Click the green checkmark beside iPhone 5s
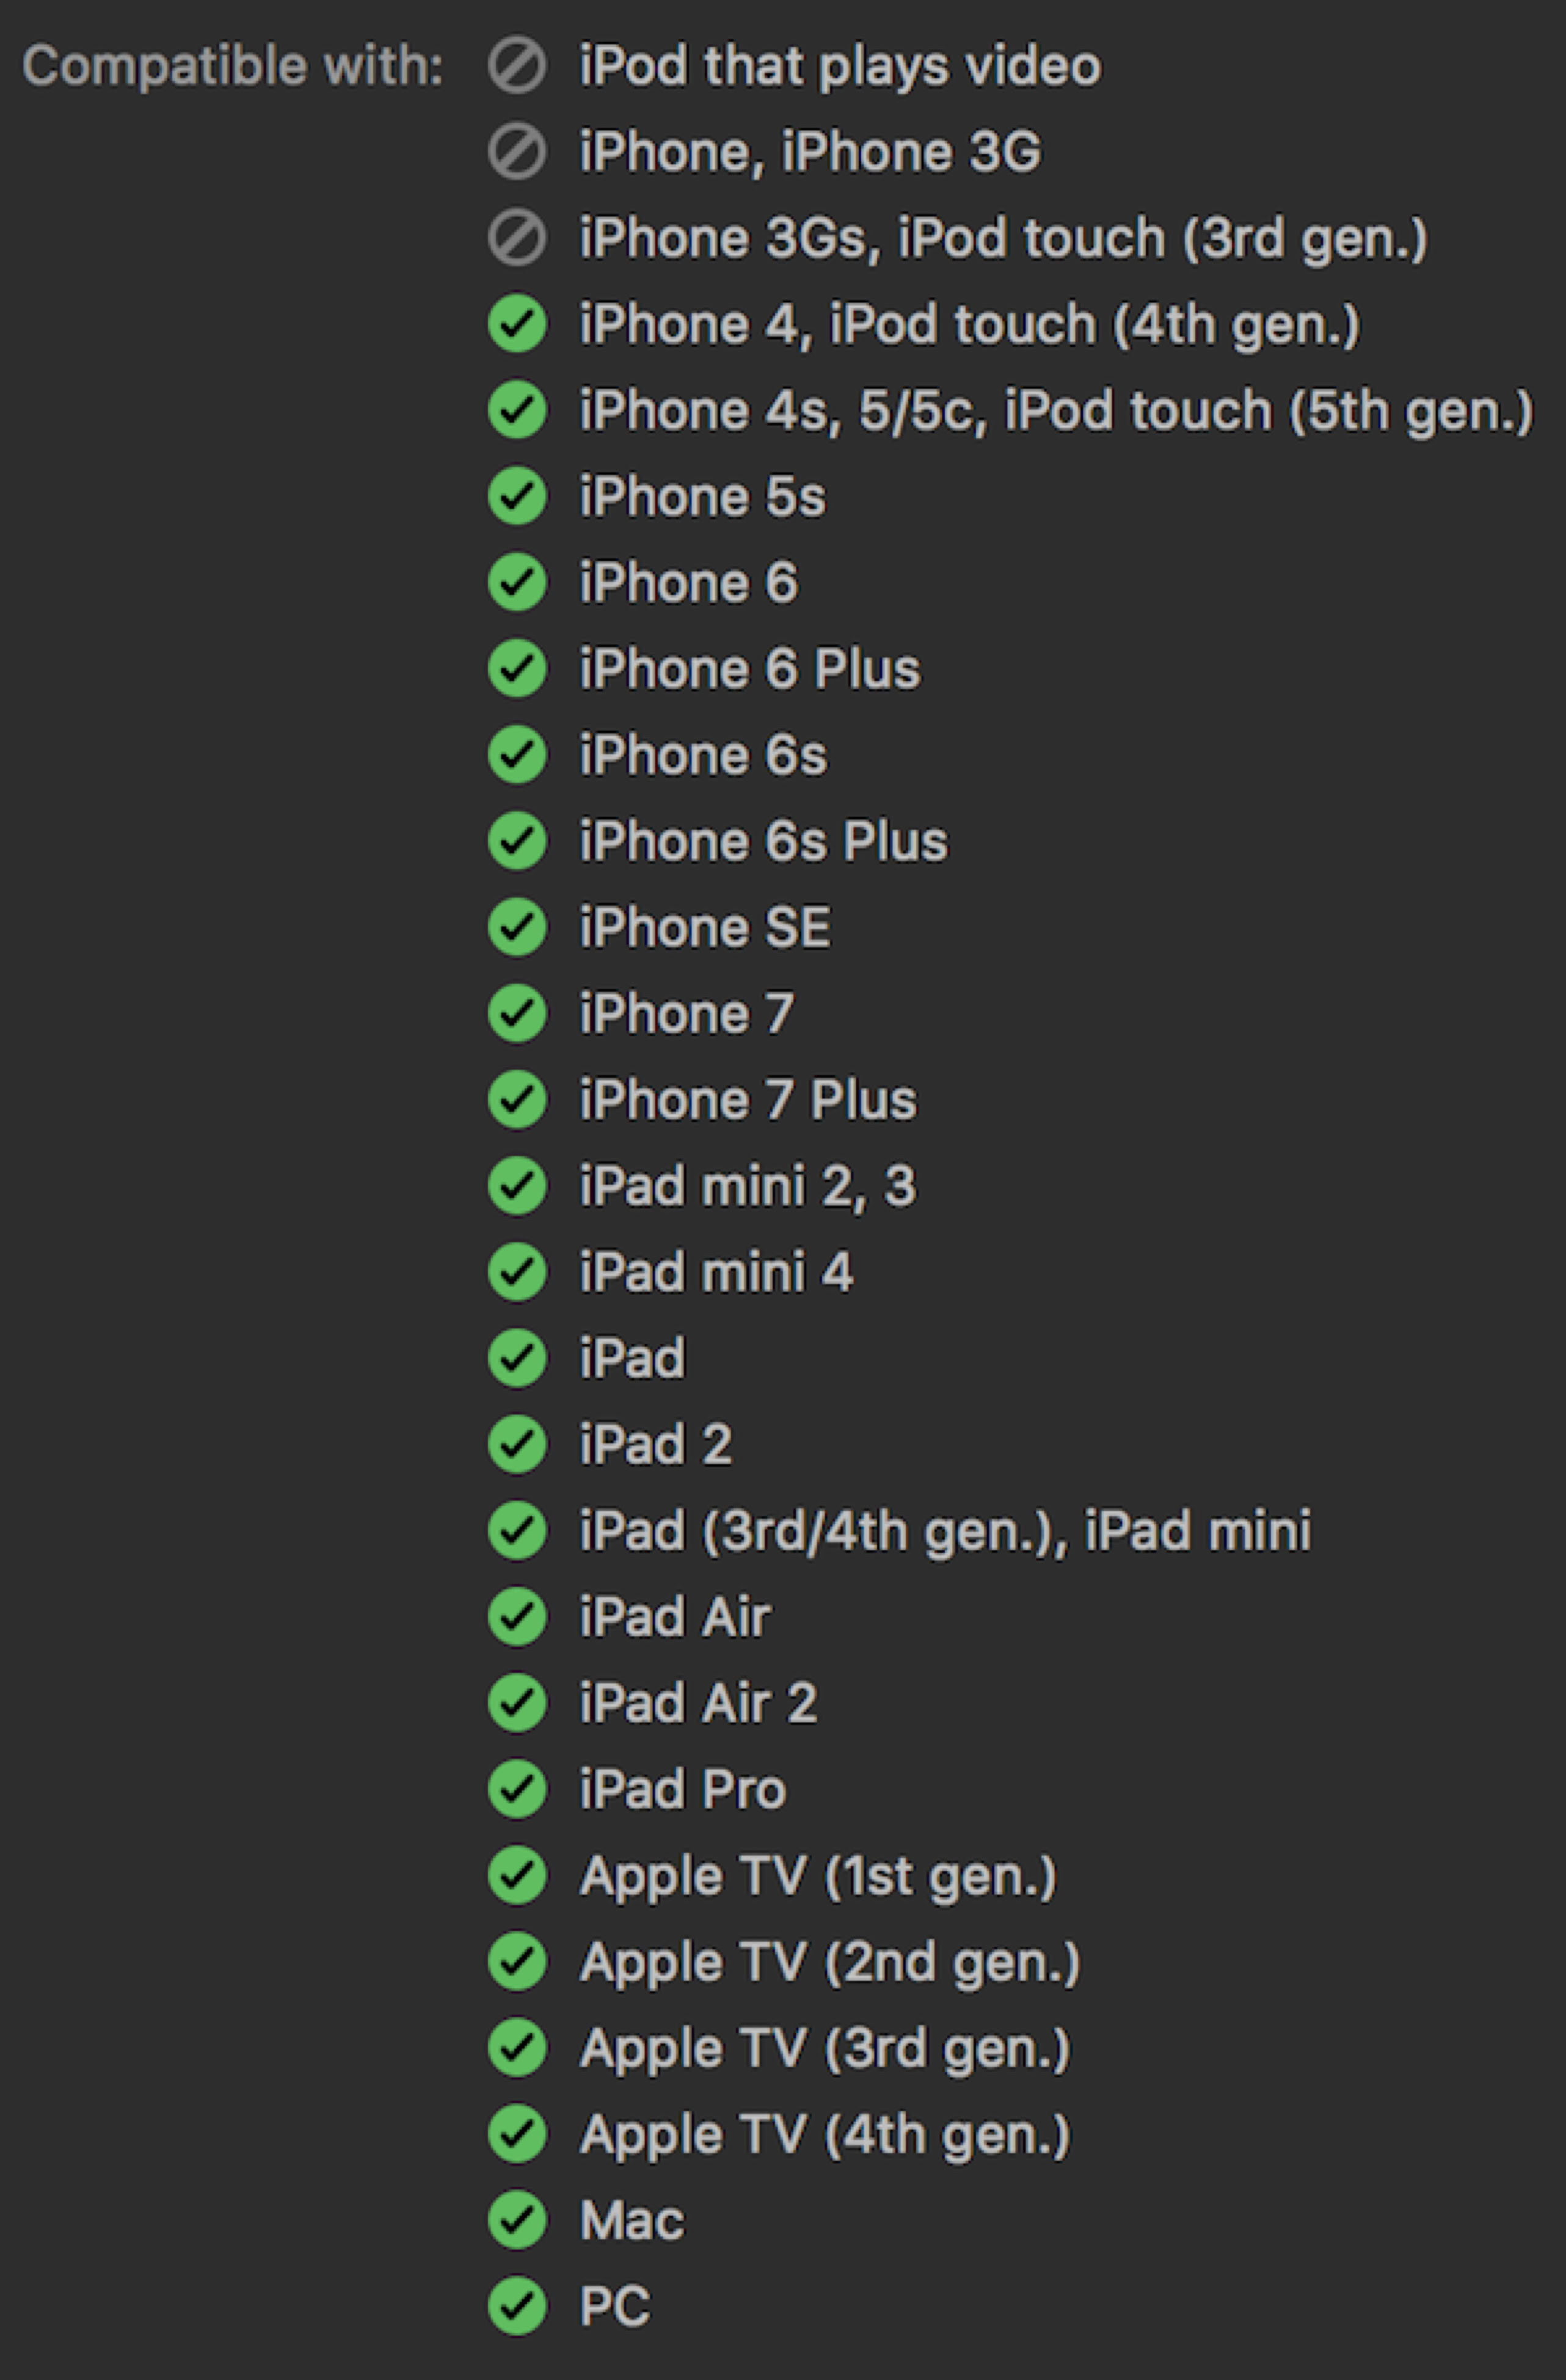The width and height of the screenshot is (1566, 2380). pos(517,496)
